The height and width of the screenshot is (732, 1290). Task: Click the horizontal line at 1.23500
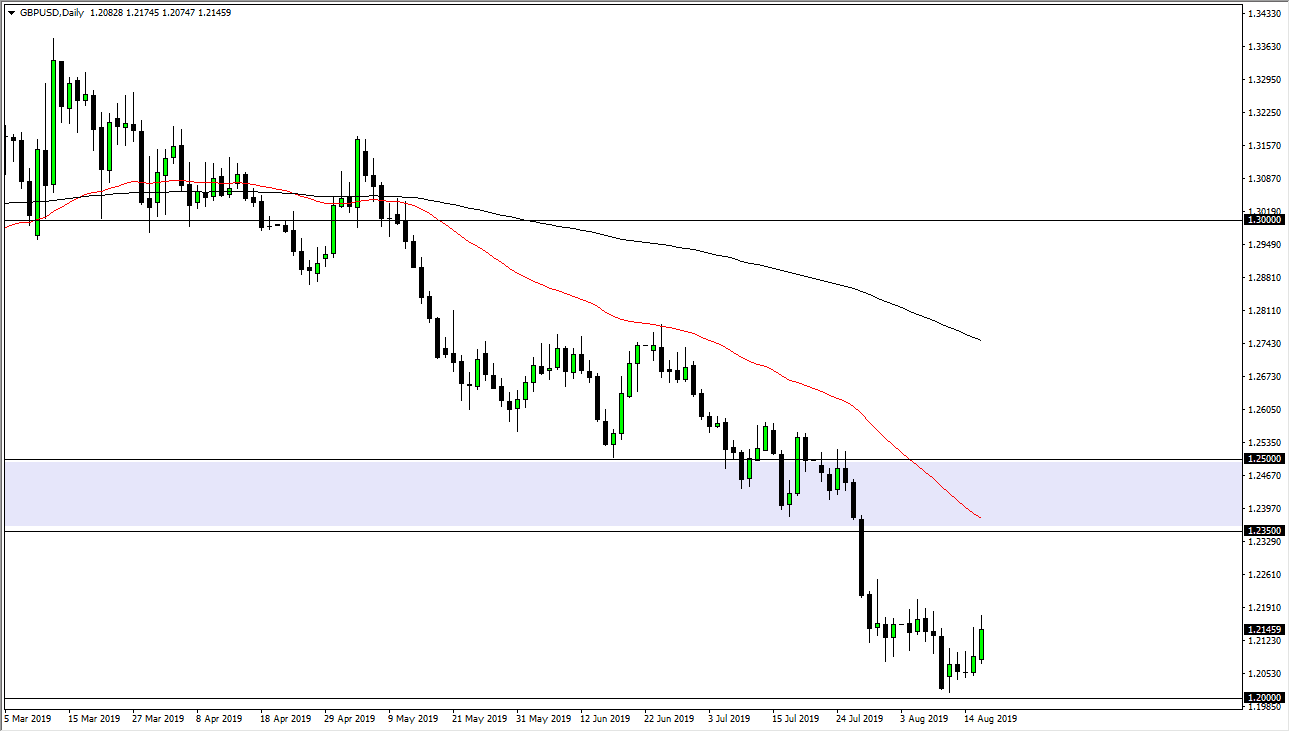[x=400, y=529]
